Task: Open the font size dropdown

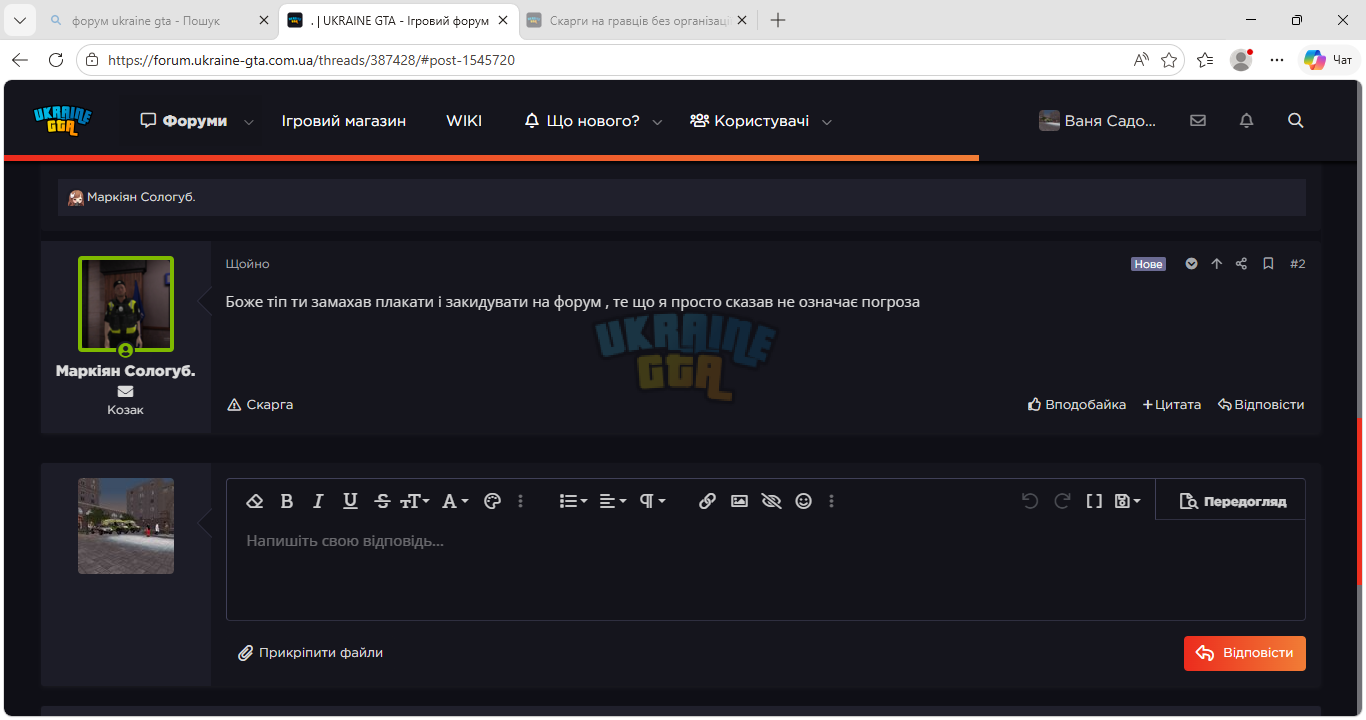Action: 414,501
